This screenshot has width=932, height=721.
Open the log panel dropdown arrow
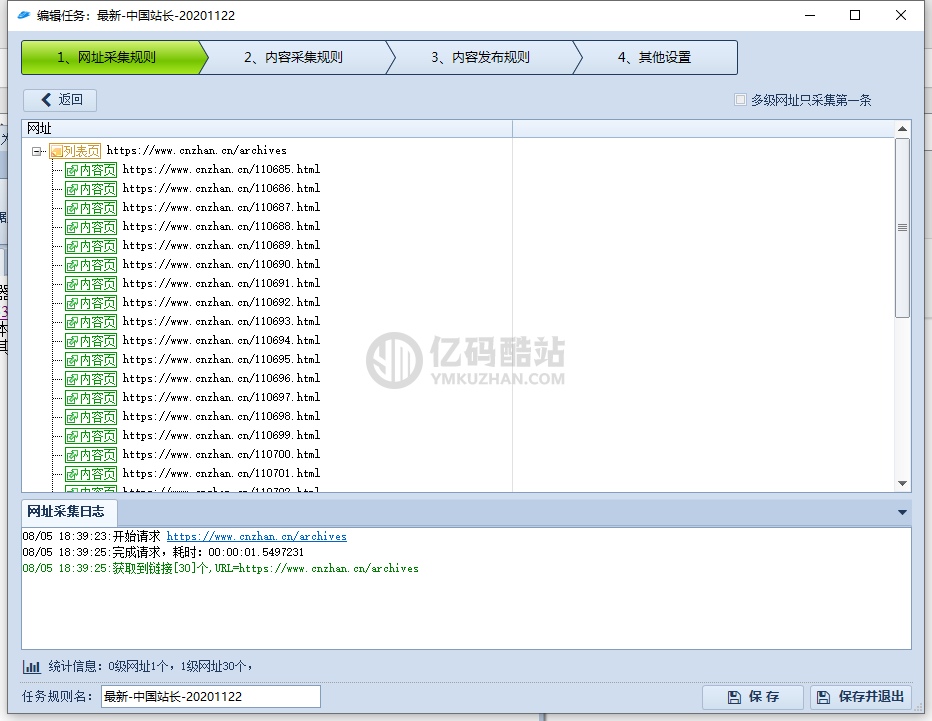902,512
